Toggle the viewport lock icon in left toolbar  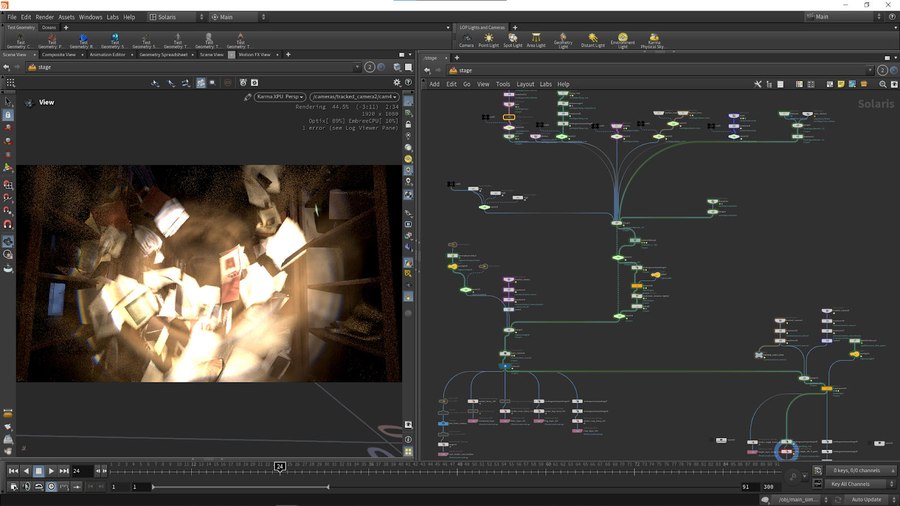pos(8,115)
